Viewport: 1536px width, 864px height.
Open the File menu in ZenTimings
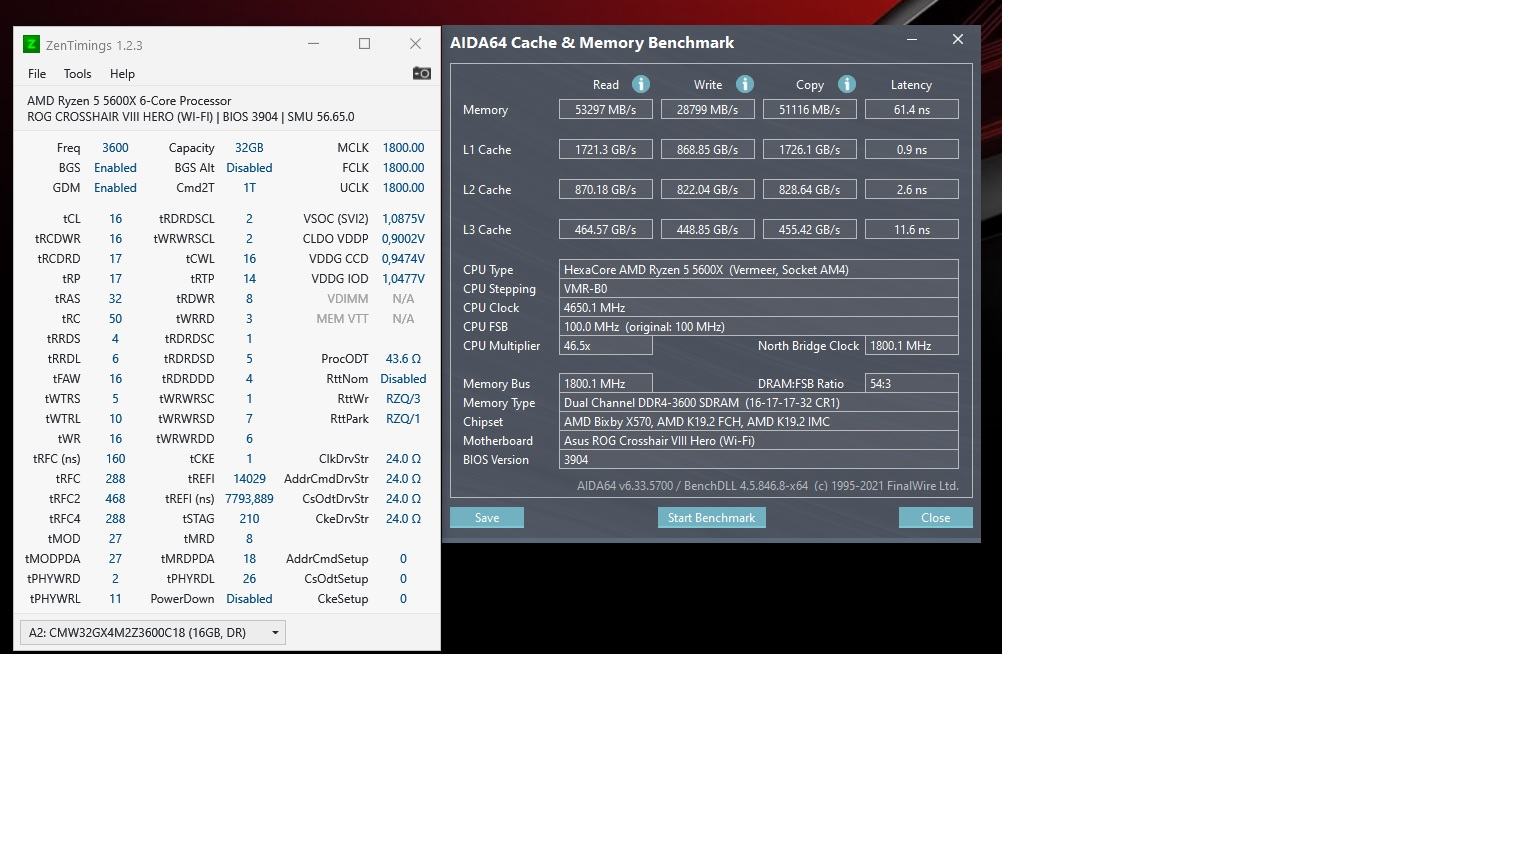[37, 74]
